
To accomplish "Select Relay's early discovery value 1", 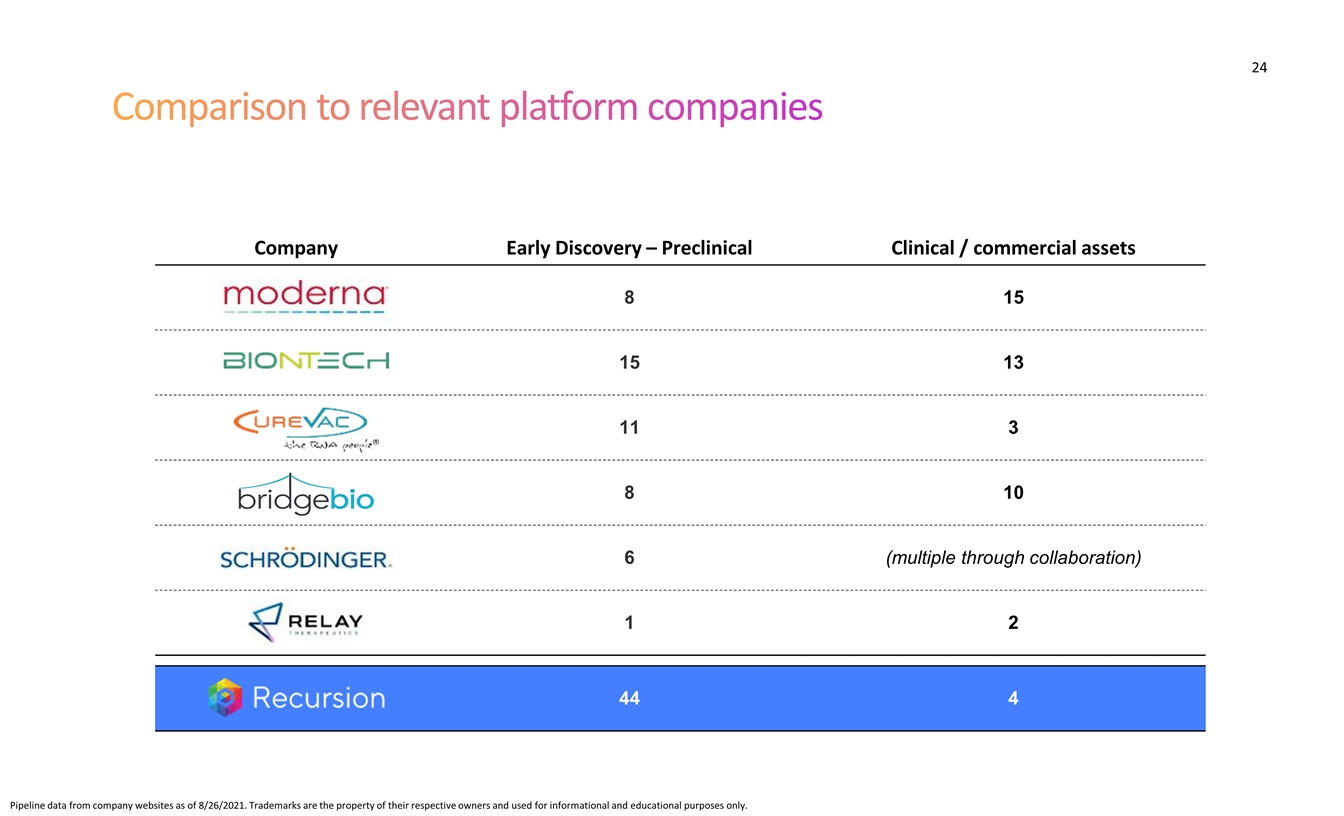I will [629, 623].
